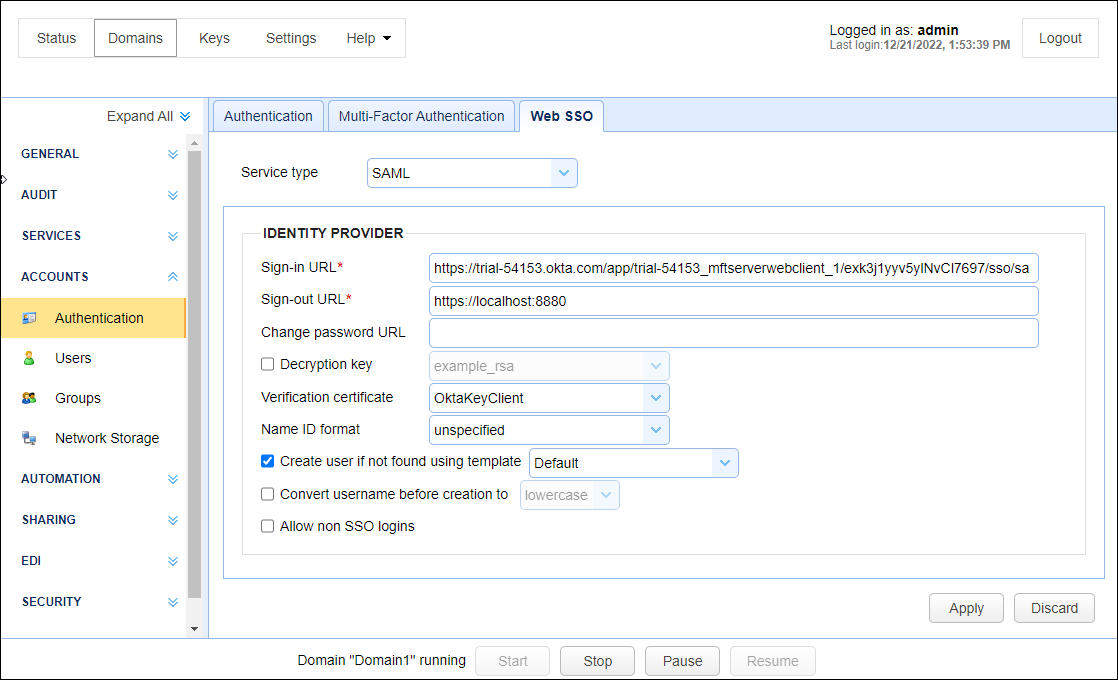1118x680 pixels.
Task: Click the Expand All double-chevron icon
Action: [x=185, y=117]
